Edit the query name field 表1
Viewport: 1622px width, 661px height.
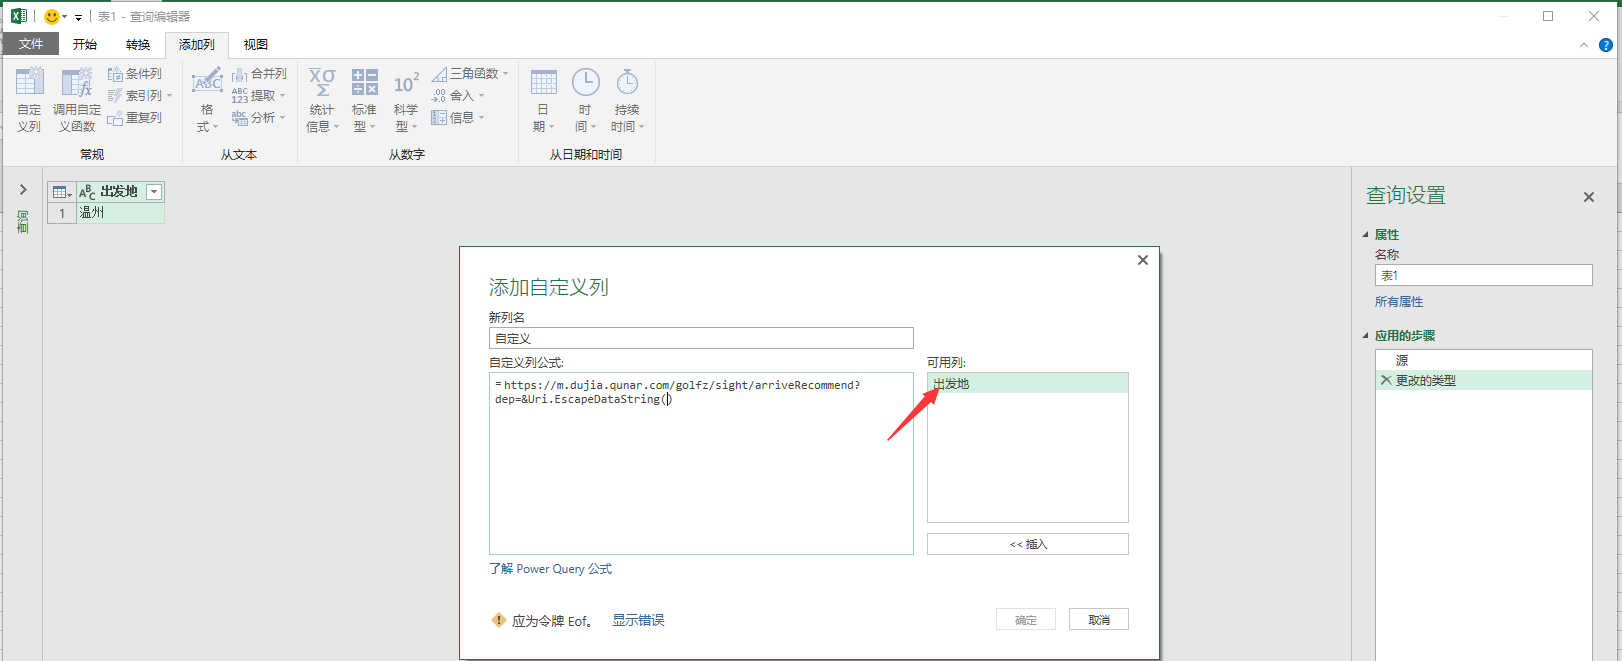tap(1484, 275)
